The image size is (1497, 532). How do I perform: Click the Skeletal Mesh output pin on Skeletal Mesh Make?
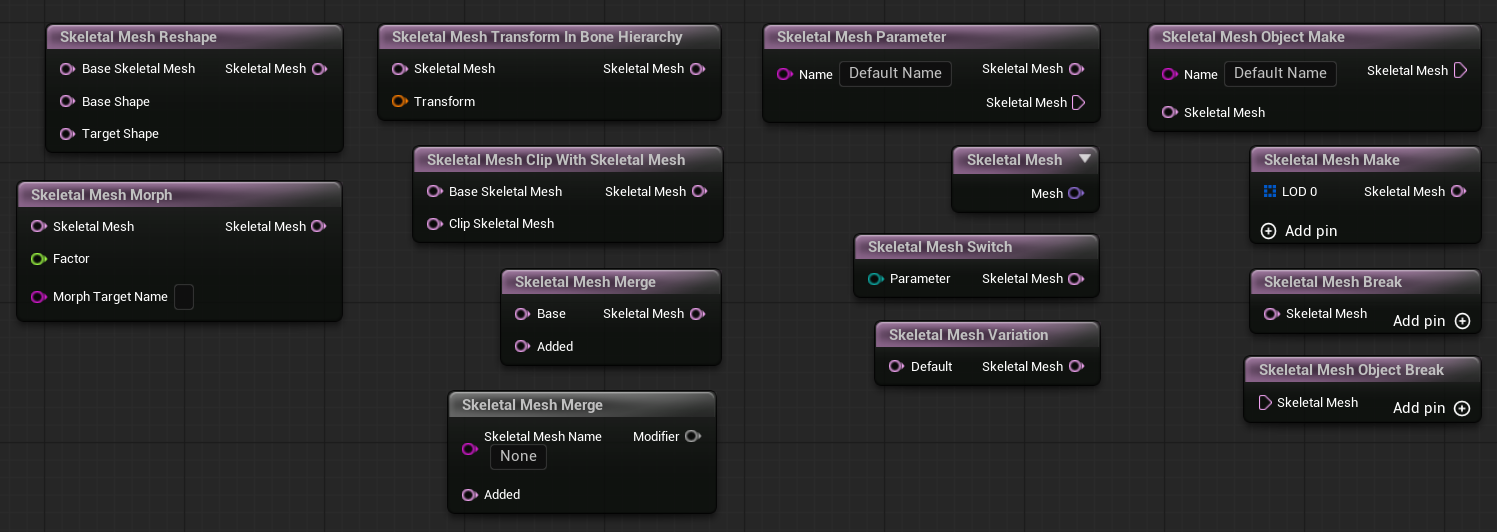[x=1458, y=192]
